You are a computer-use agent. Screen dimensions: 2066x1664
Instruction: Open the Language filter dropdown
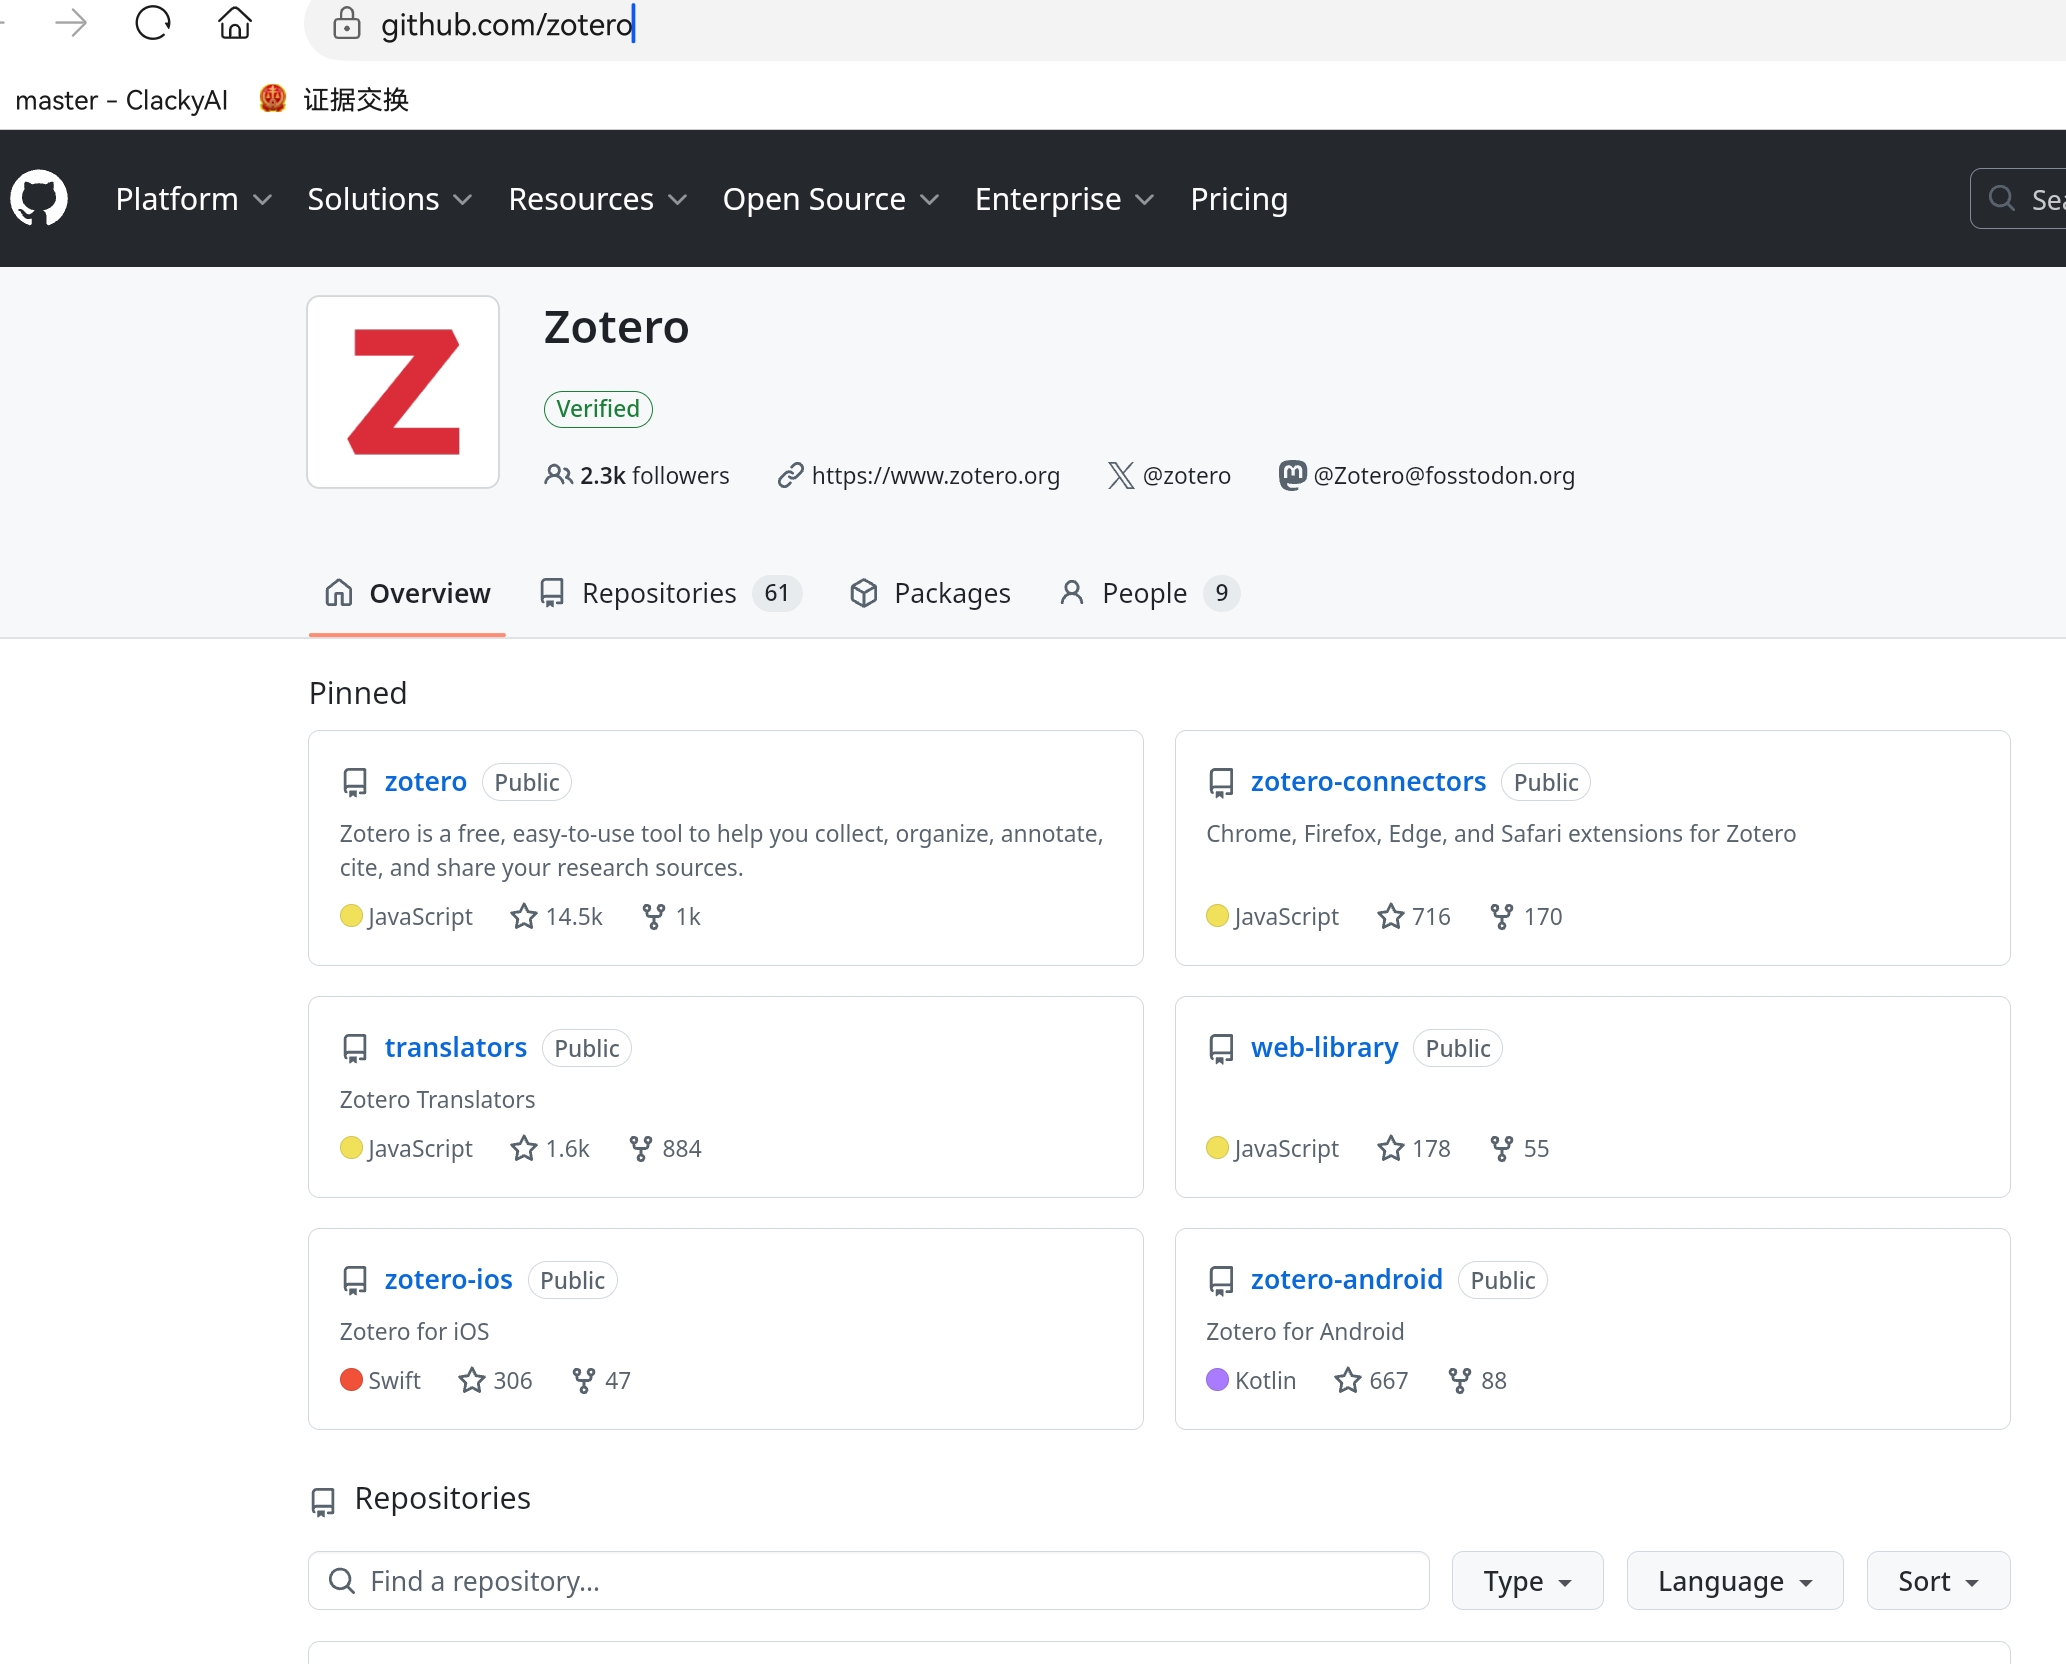click(1735, 1581)
